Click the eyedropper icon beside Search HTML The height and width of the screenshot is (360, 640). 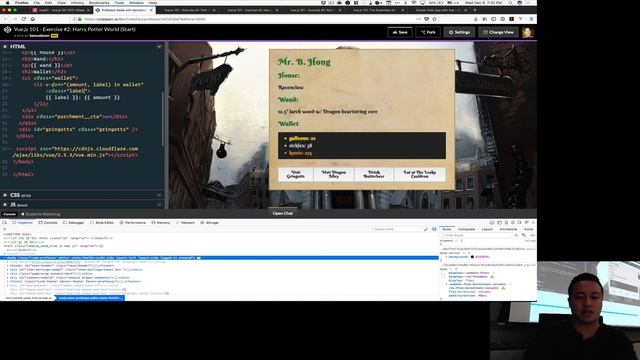coord(426,229)
